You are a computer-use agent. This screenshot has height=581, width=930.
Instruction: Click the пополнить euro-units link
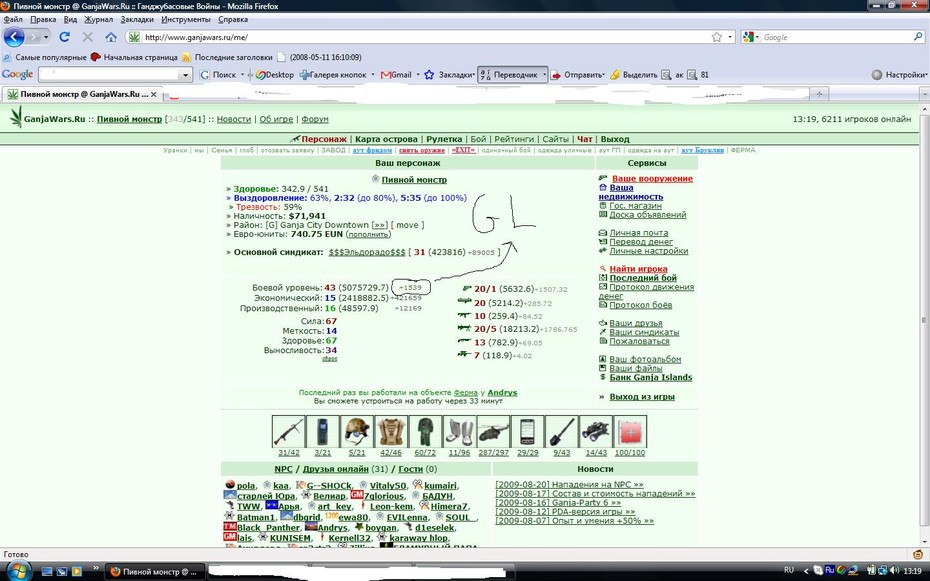tap(369, 234)
